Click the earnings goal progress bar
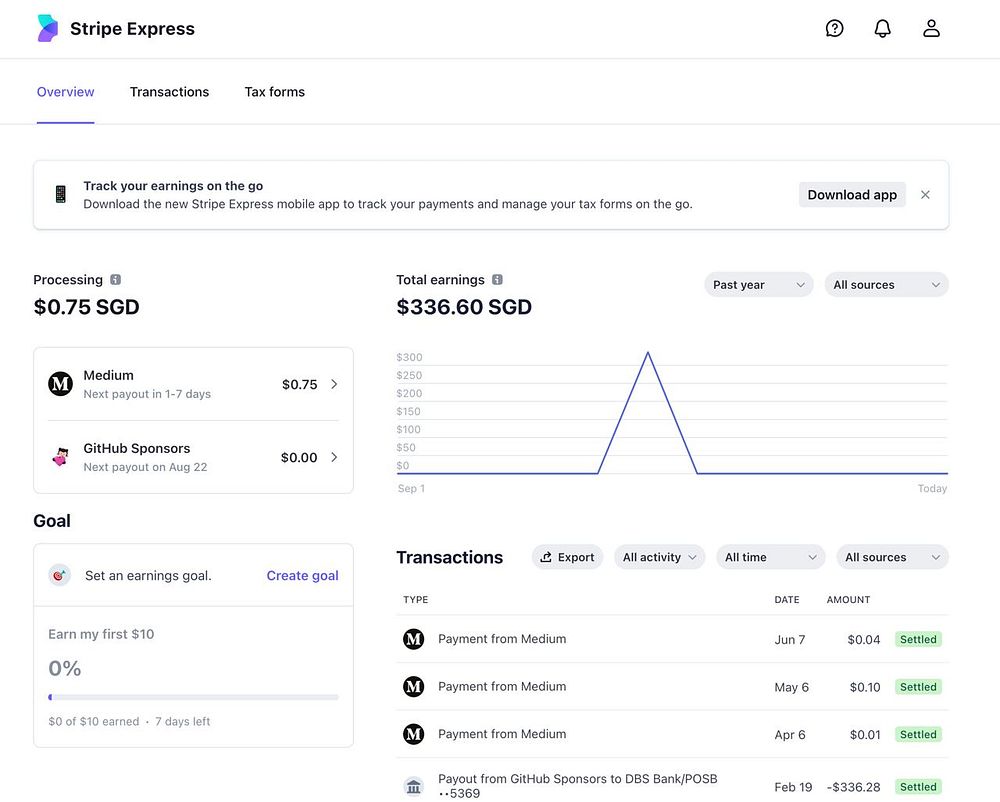The width and height of the screenshot is (1000, 802). 193,697
